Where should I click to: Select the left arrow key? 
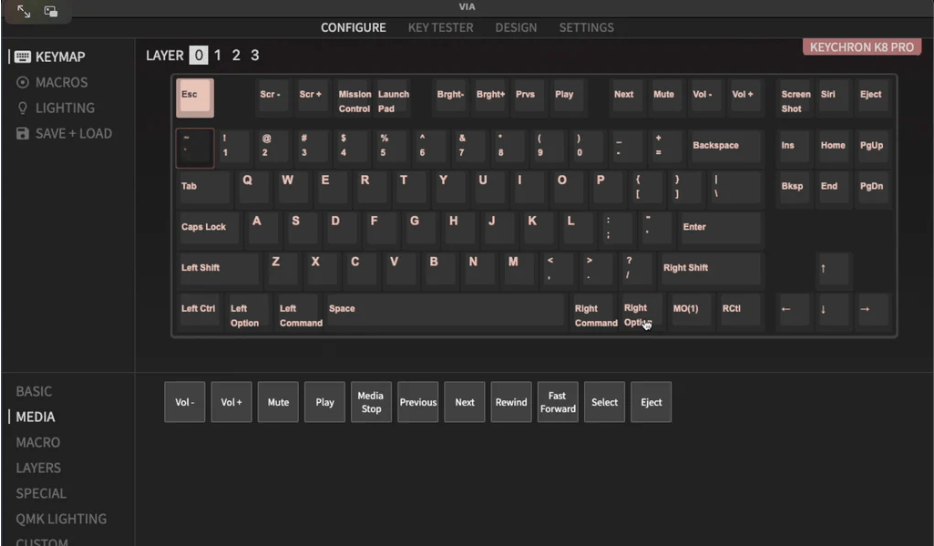point(793,310)
